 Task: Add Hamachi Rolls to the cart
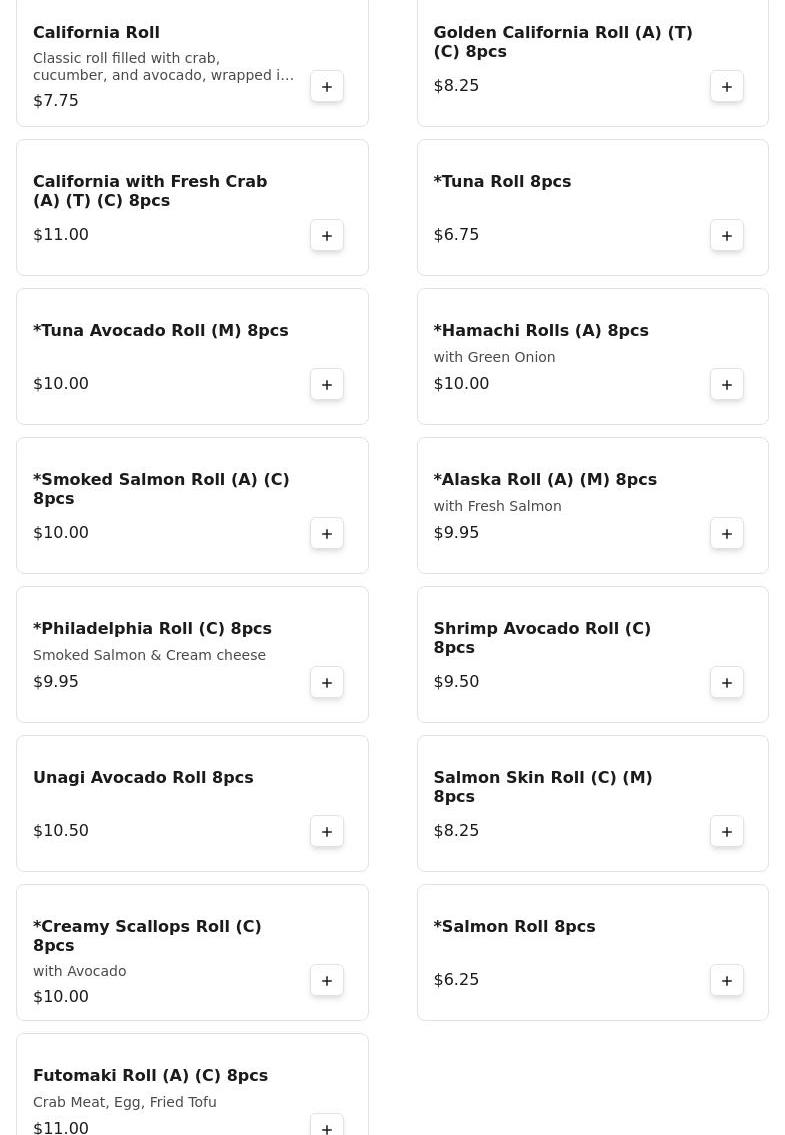pos(727,384)
